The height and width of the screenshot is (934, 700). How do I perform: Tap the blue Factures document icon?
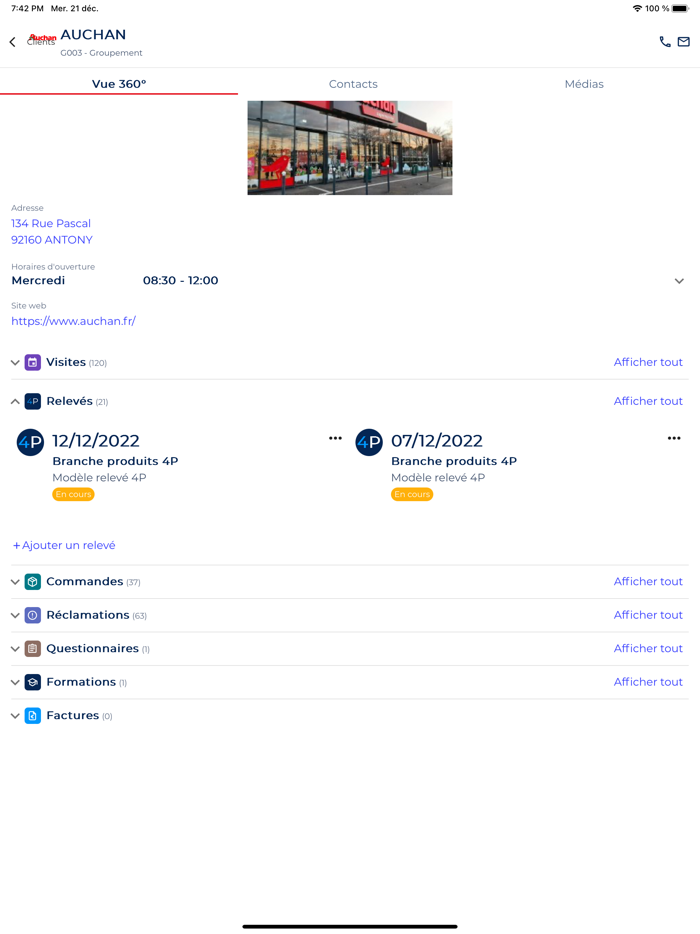click(33, 715)
